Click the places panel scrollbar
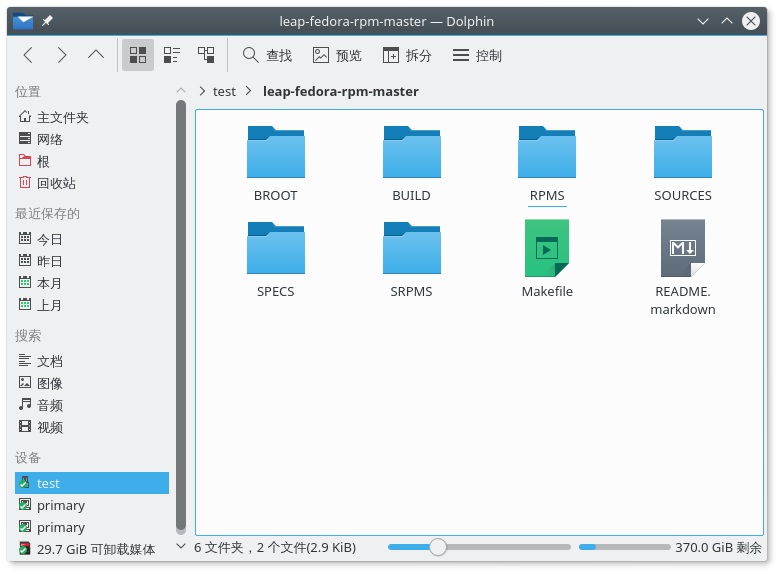This screenshot has width=780, height=574. click(x=181, y=317)
